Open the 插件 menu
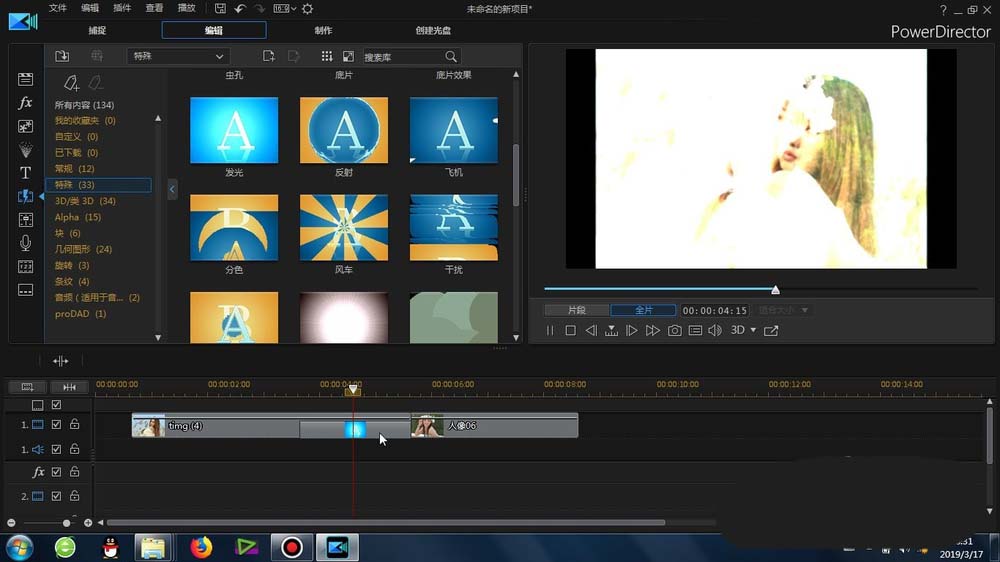 [122, 8]
